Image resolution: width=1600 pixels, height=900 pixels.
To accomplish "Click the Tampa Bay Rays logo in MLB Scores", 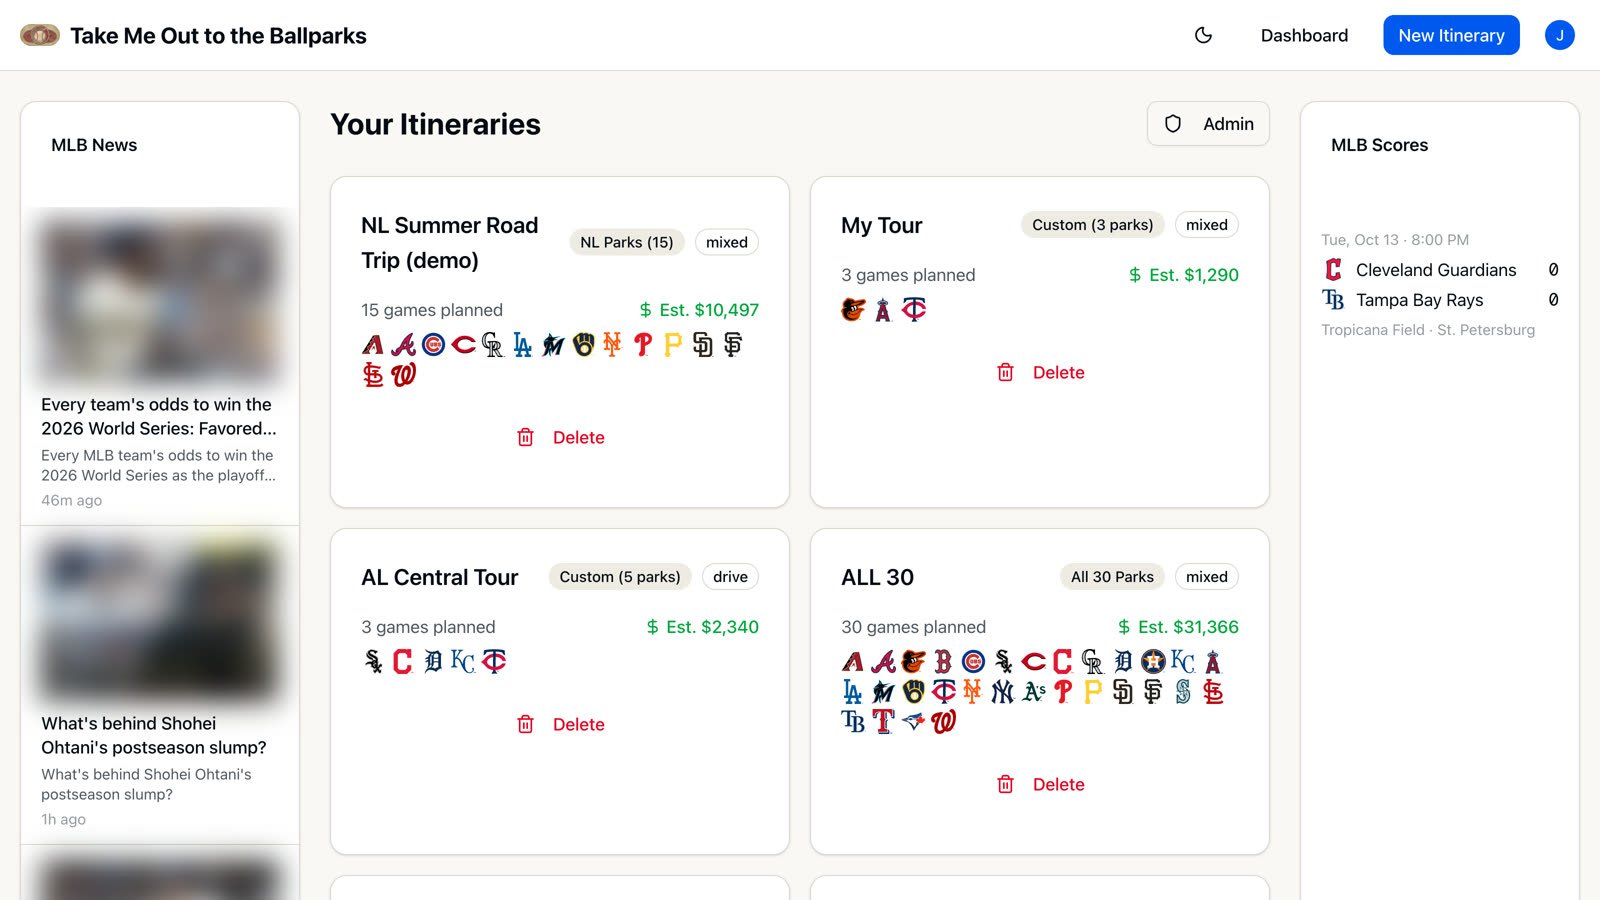I will click(1333, 300).
